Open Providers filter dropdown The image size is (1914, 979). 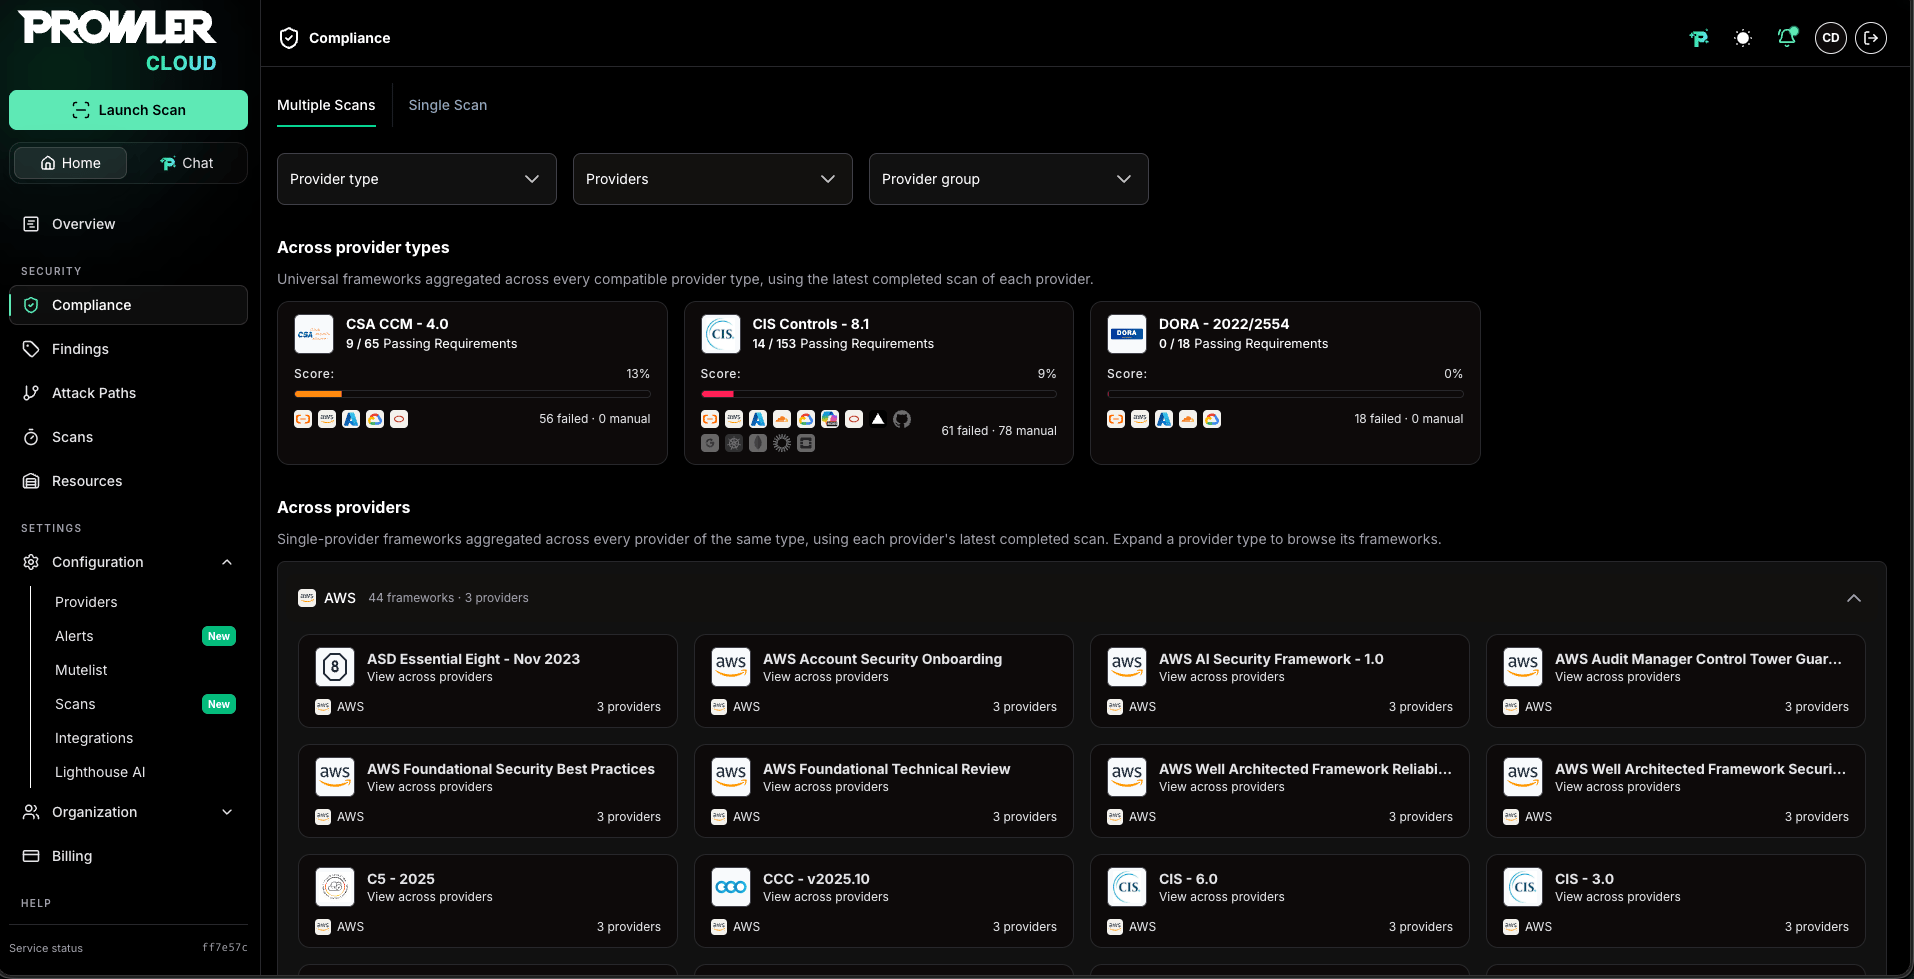coord(713,179)
